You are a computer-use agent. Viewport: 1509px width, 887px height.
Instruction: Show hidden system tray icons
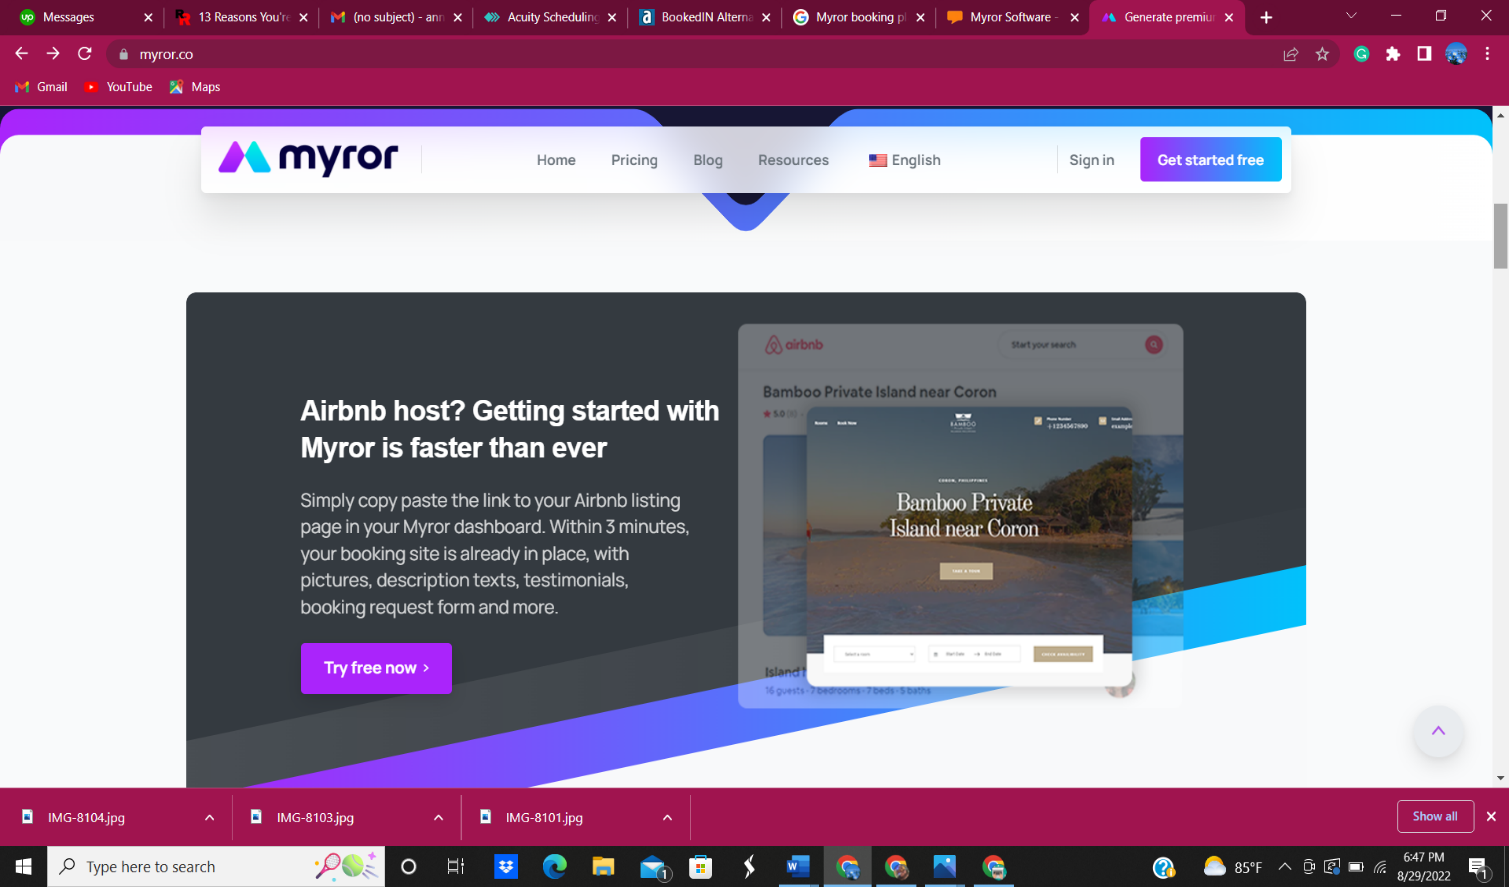1285,866
